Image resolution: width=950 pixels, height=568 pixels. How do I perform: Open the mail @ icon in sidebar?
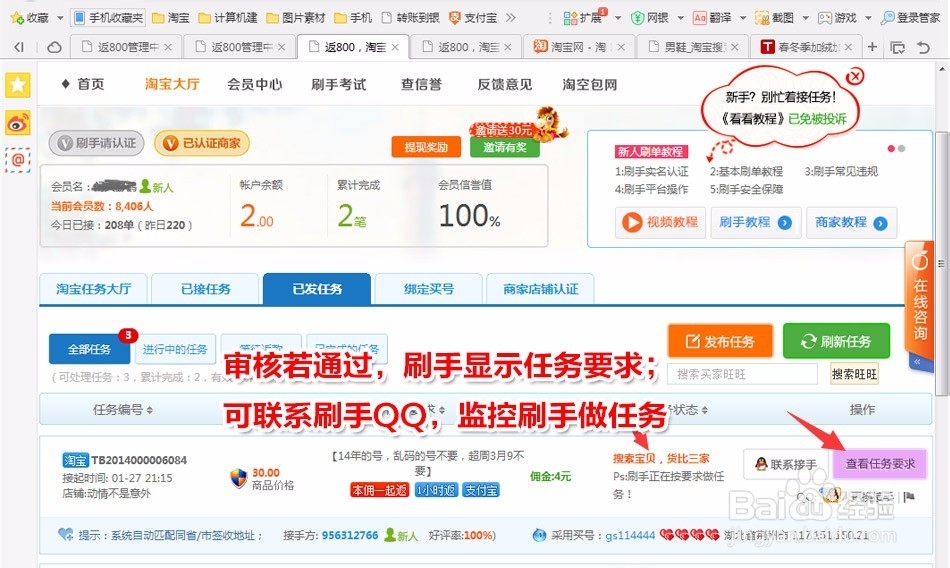click(18, 160)
